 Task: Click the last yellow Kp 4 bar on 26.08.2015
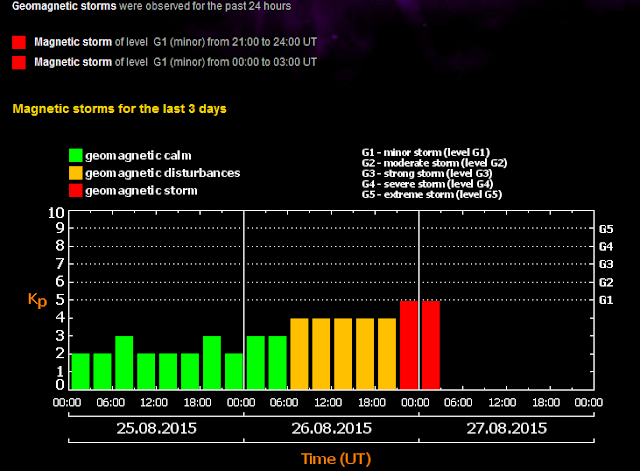click(387, 354)
